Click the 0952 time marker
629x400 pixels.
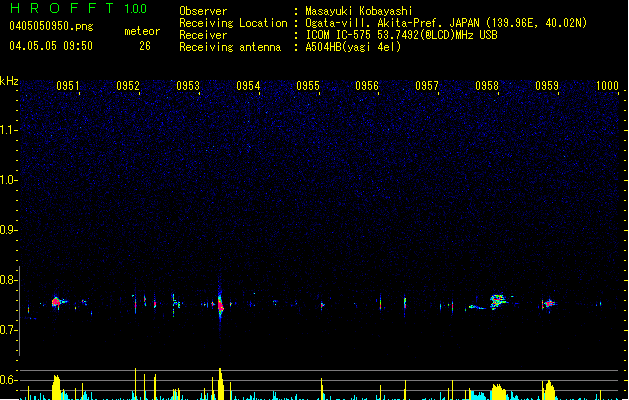click(x=128, y=86)
